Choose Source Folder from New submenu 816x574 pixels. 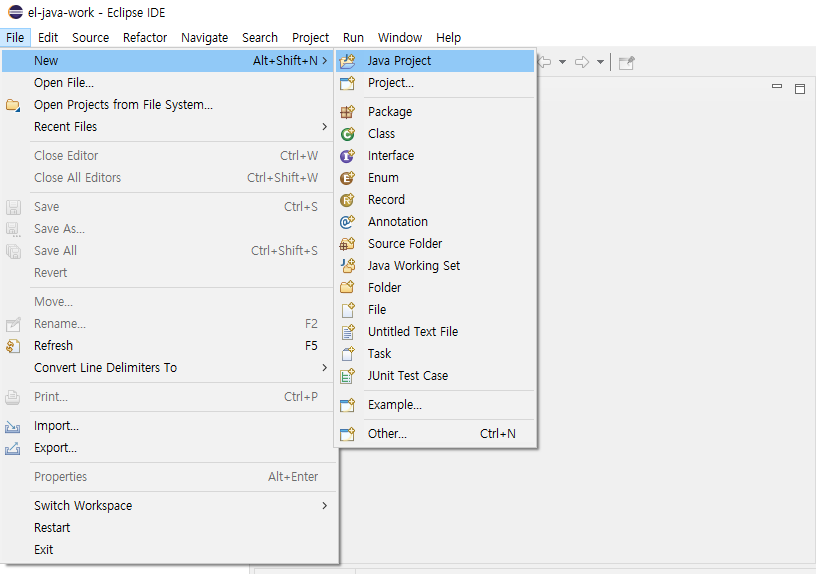pos(435,244)
